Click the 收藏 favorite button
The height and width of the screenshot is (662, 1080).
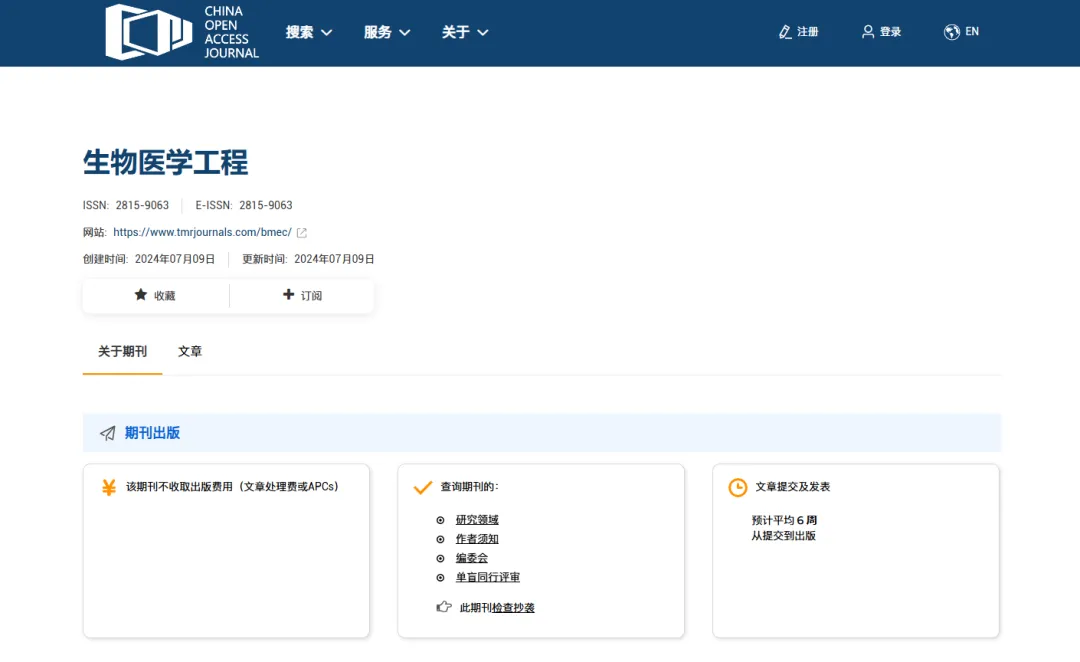pos(156,296)
